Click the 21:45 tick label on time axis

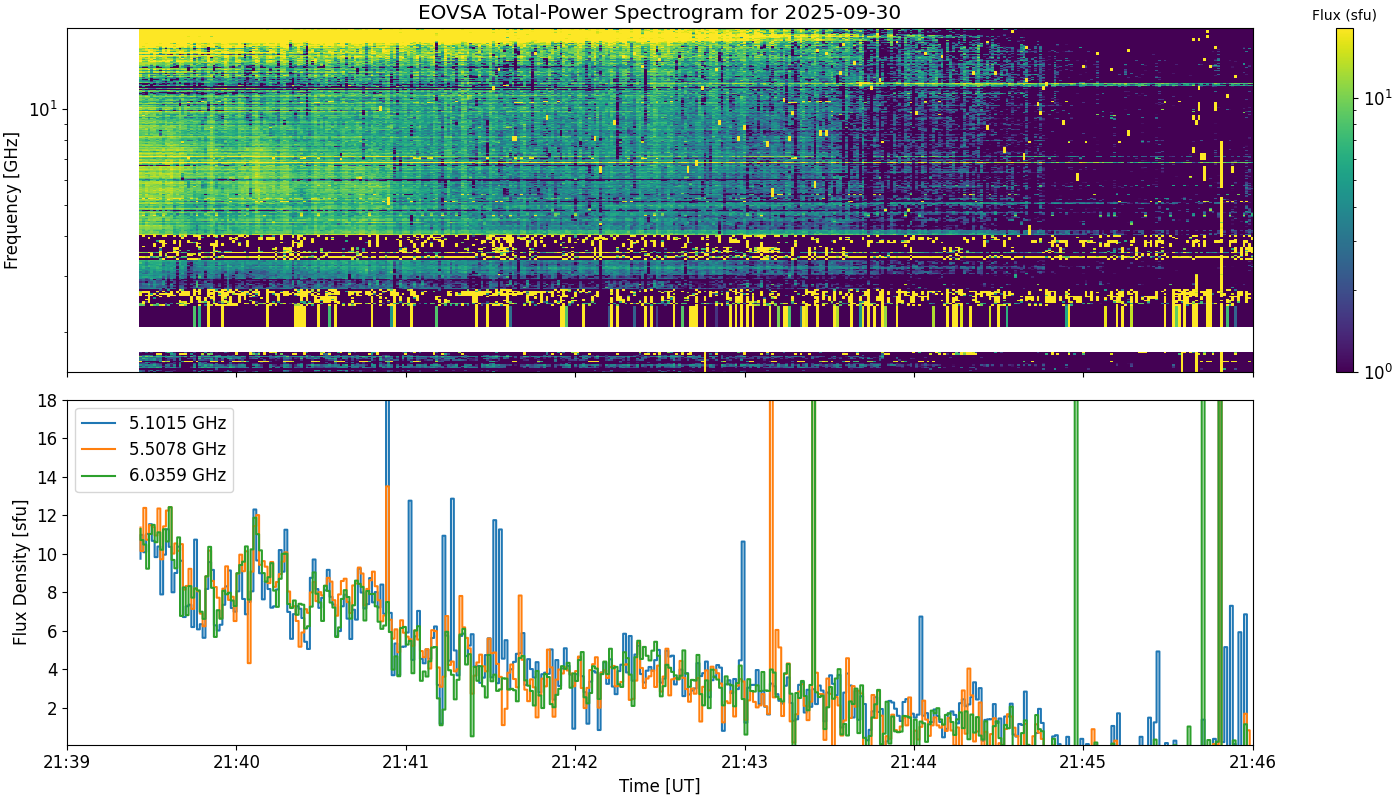[1083, 763]
